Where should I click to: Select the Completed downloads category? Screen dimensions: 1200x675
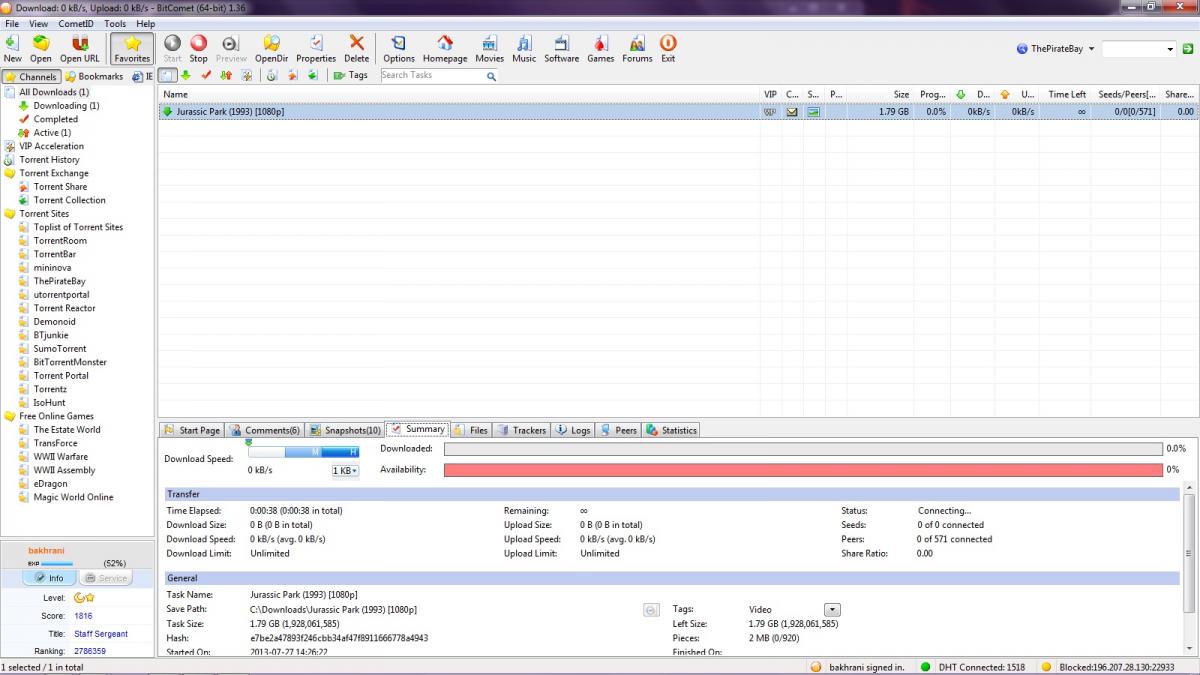pos(55,119)
